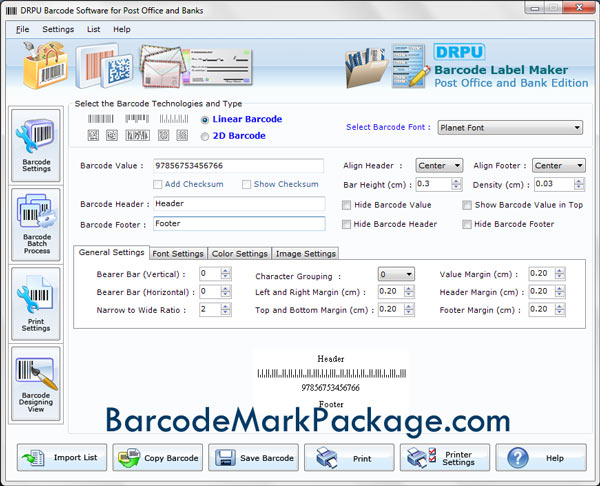Adjust the Bearer Bar (Vertical) spinner
This screenshot has width=600, height=486.
pos(226,274)
